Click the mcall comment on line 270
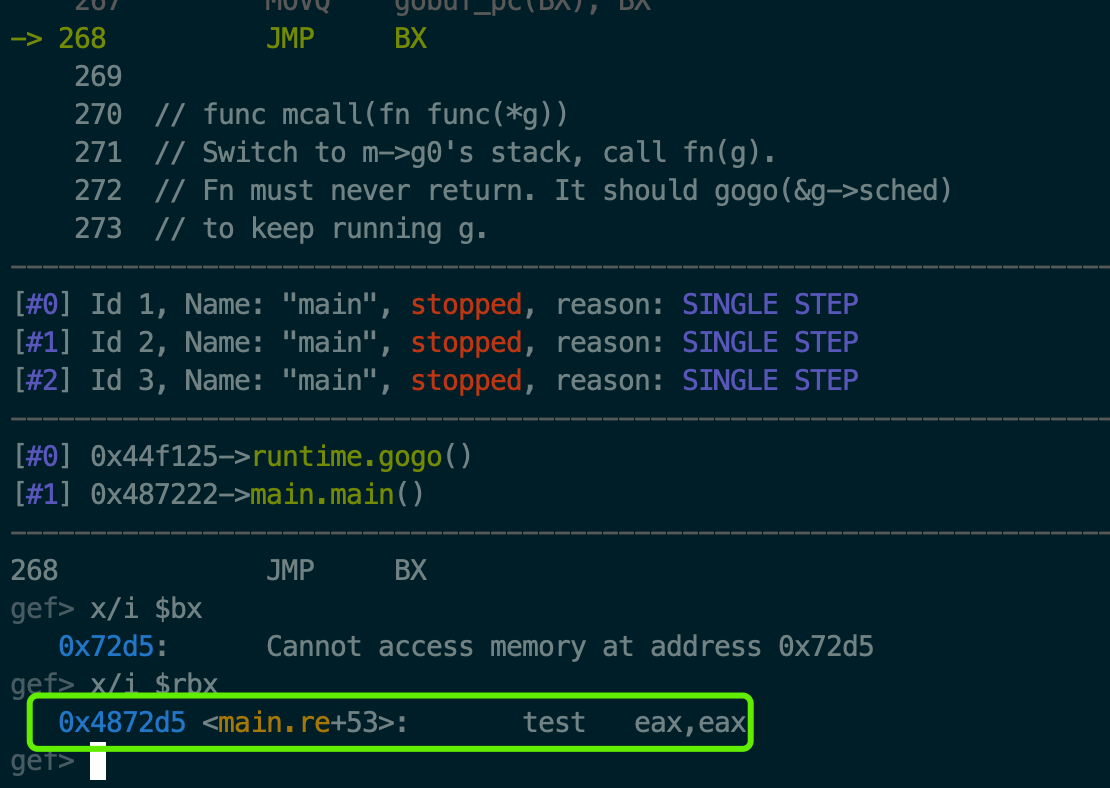The image size is (1110, 788). click(x=361, y=114)
